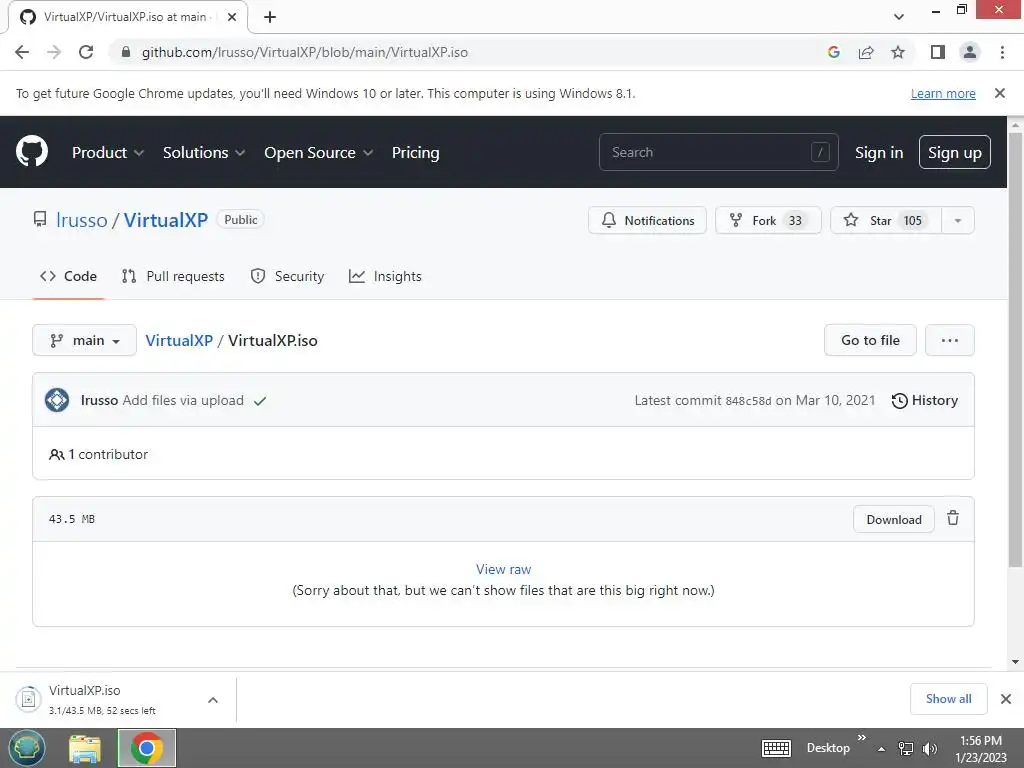The width and height of the screenshot is (1024, 768).
Task: Switch to the Pull requests tab
Action: pyautogui.click(x=173, y=276)
